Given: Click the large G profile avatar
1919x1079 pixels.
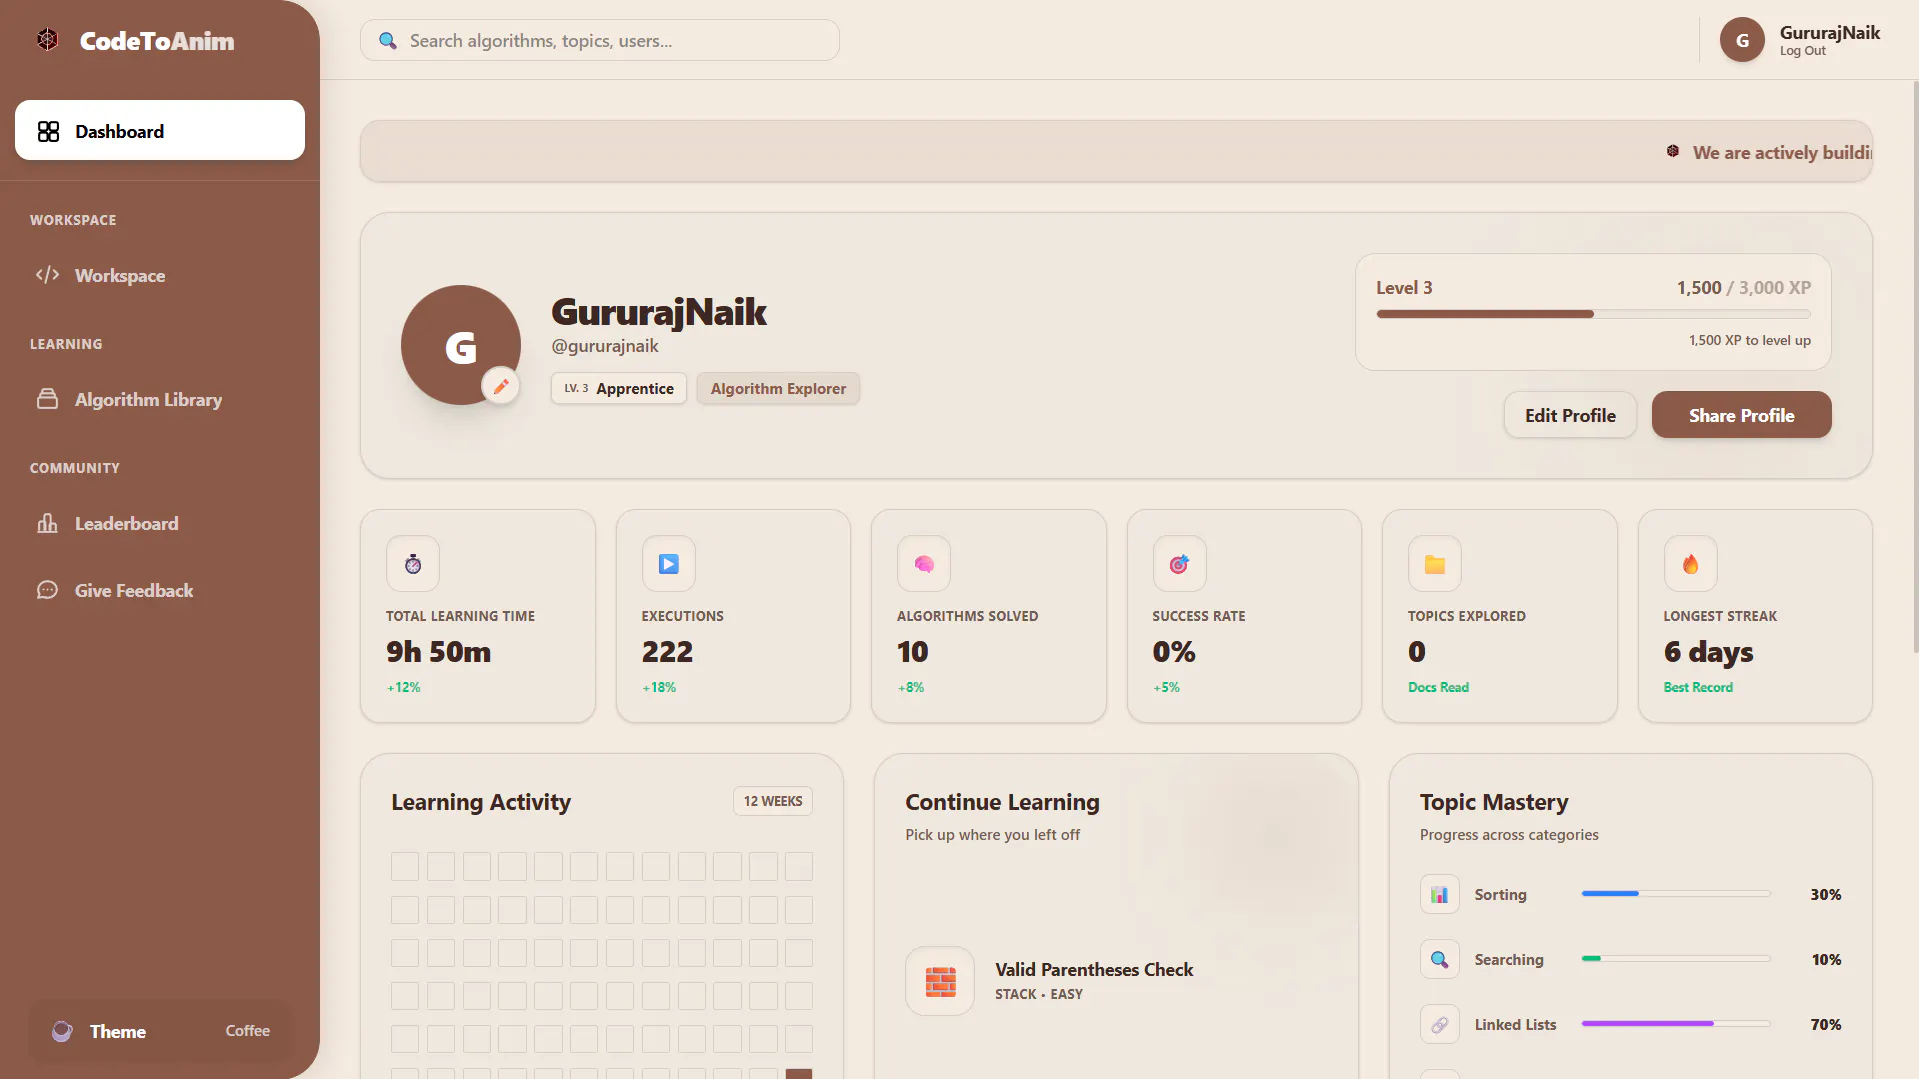Looking at the screenshot, I should click(x=461, y=345).
